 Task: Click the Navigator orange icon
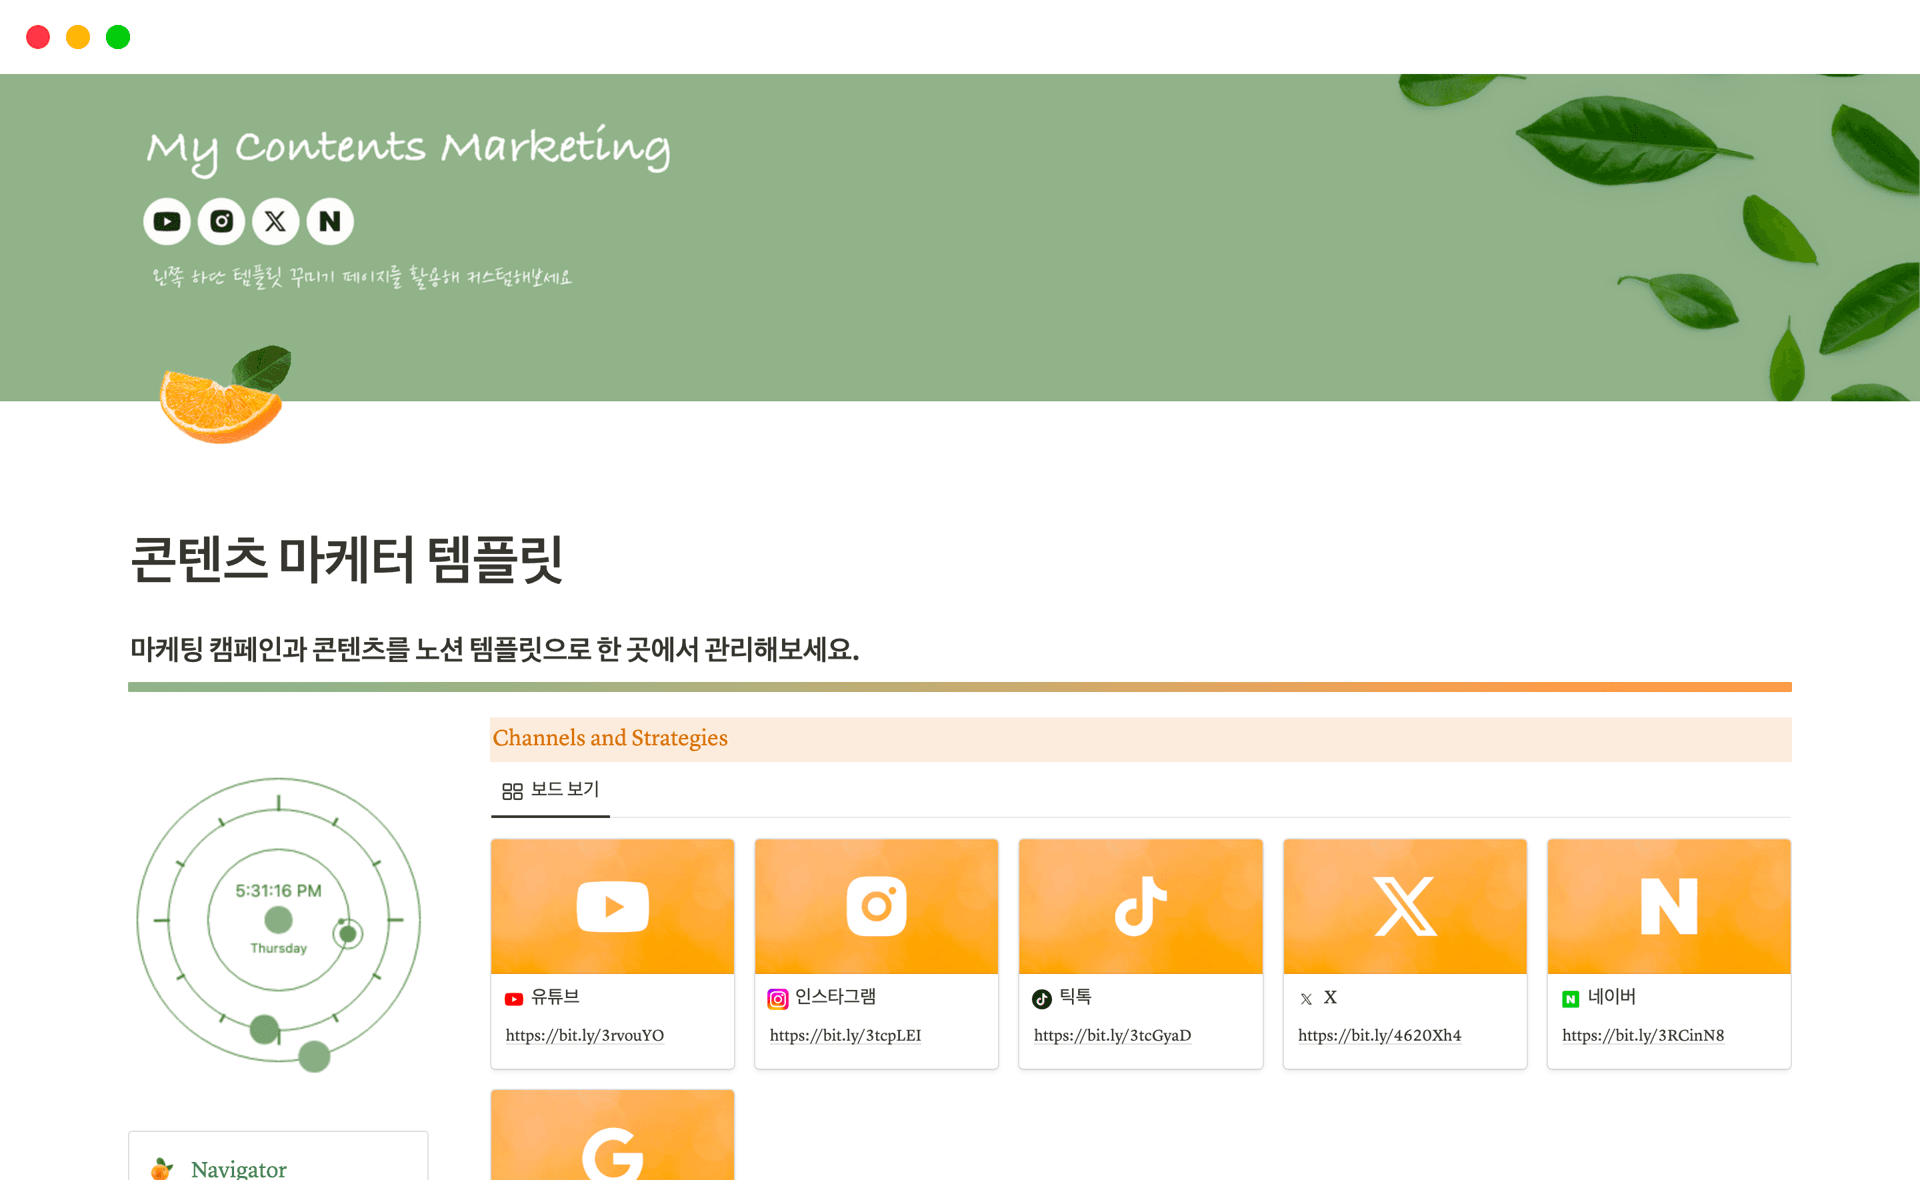tap(161, 1168)
